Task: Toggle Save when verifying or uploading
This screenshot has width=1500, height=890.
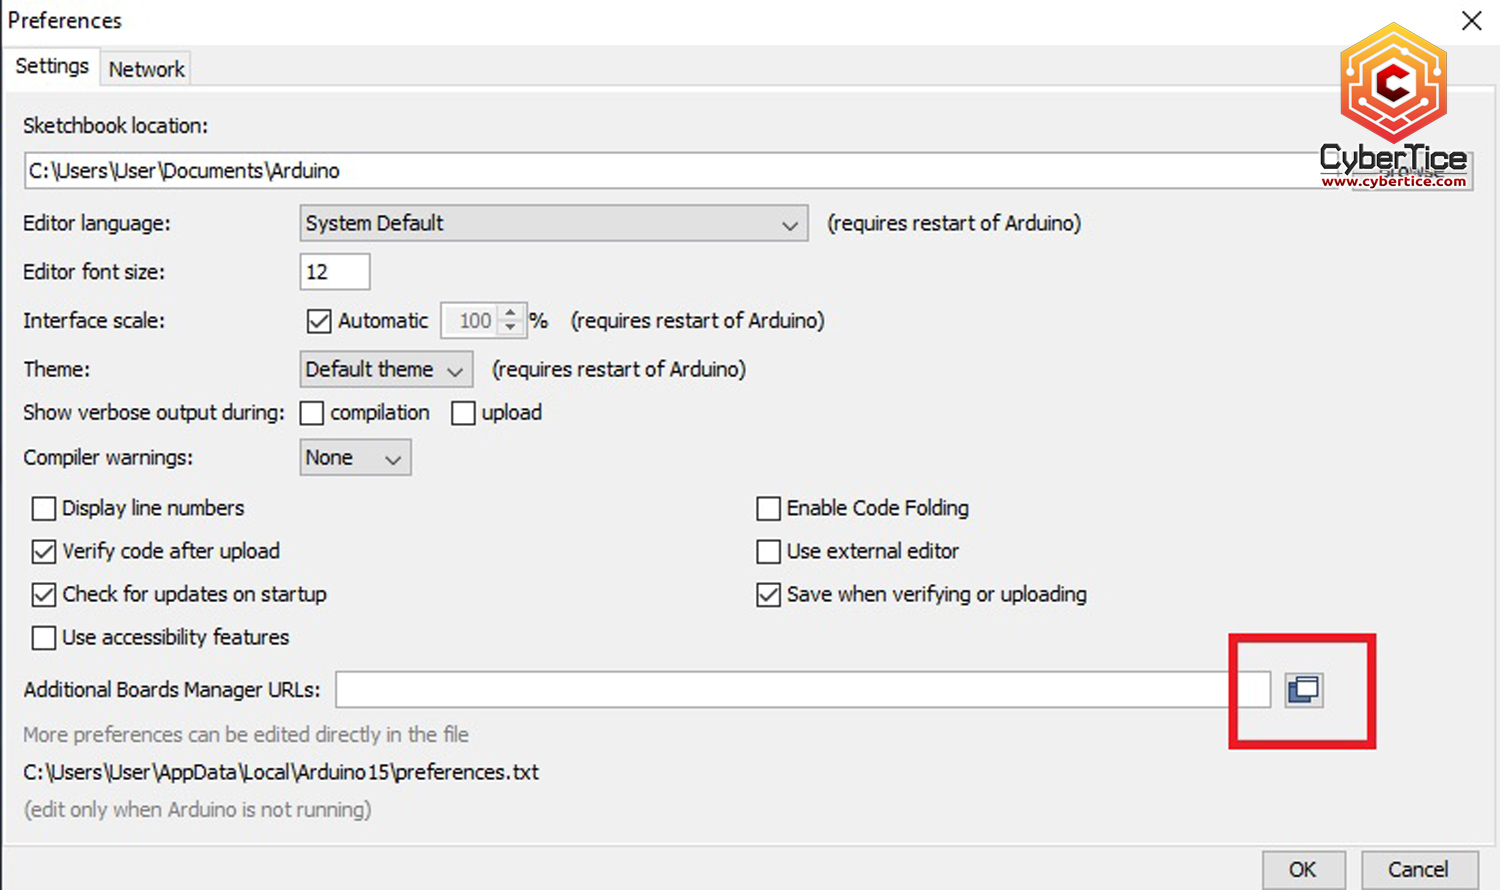Action: (x=768, y=595)
